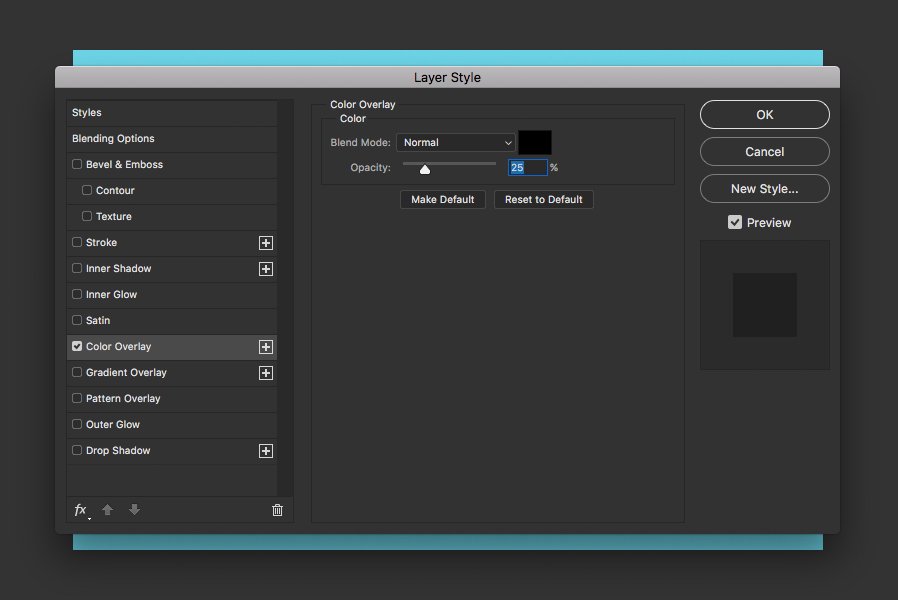The width and height of the screenshot is (898, 600).
Task: Open Blending Options section
Action: (x=172, y=139)
